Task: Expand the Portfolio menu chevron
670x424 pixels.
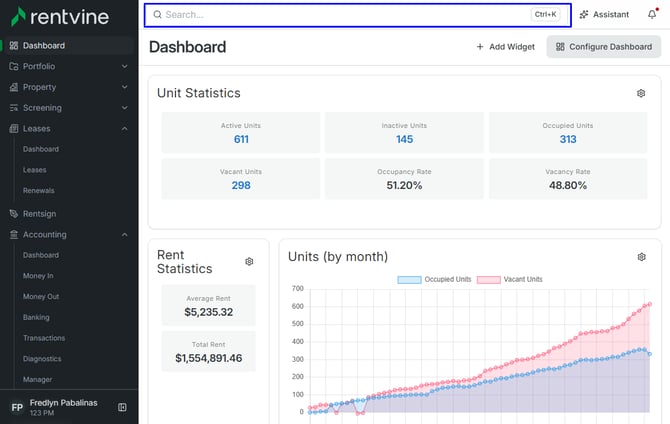Action: (124, 66)
